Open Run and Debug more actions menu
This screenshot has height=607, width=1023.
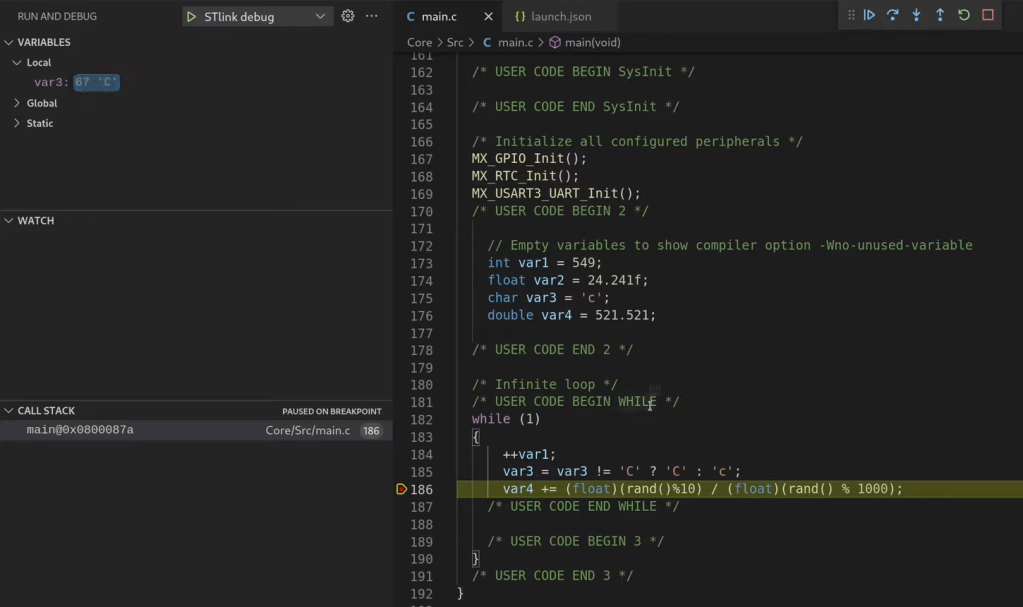[x=372, y=16]
